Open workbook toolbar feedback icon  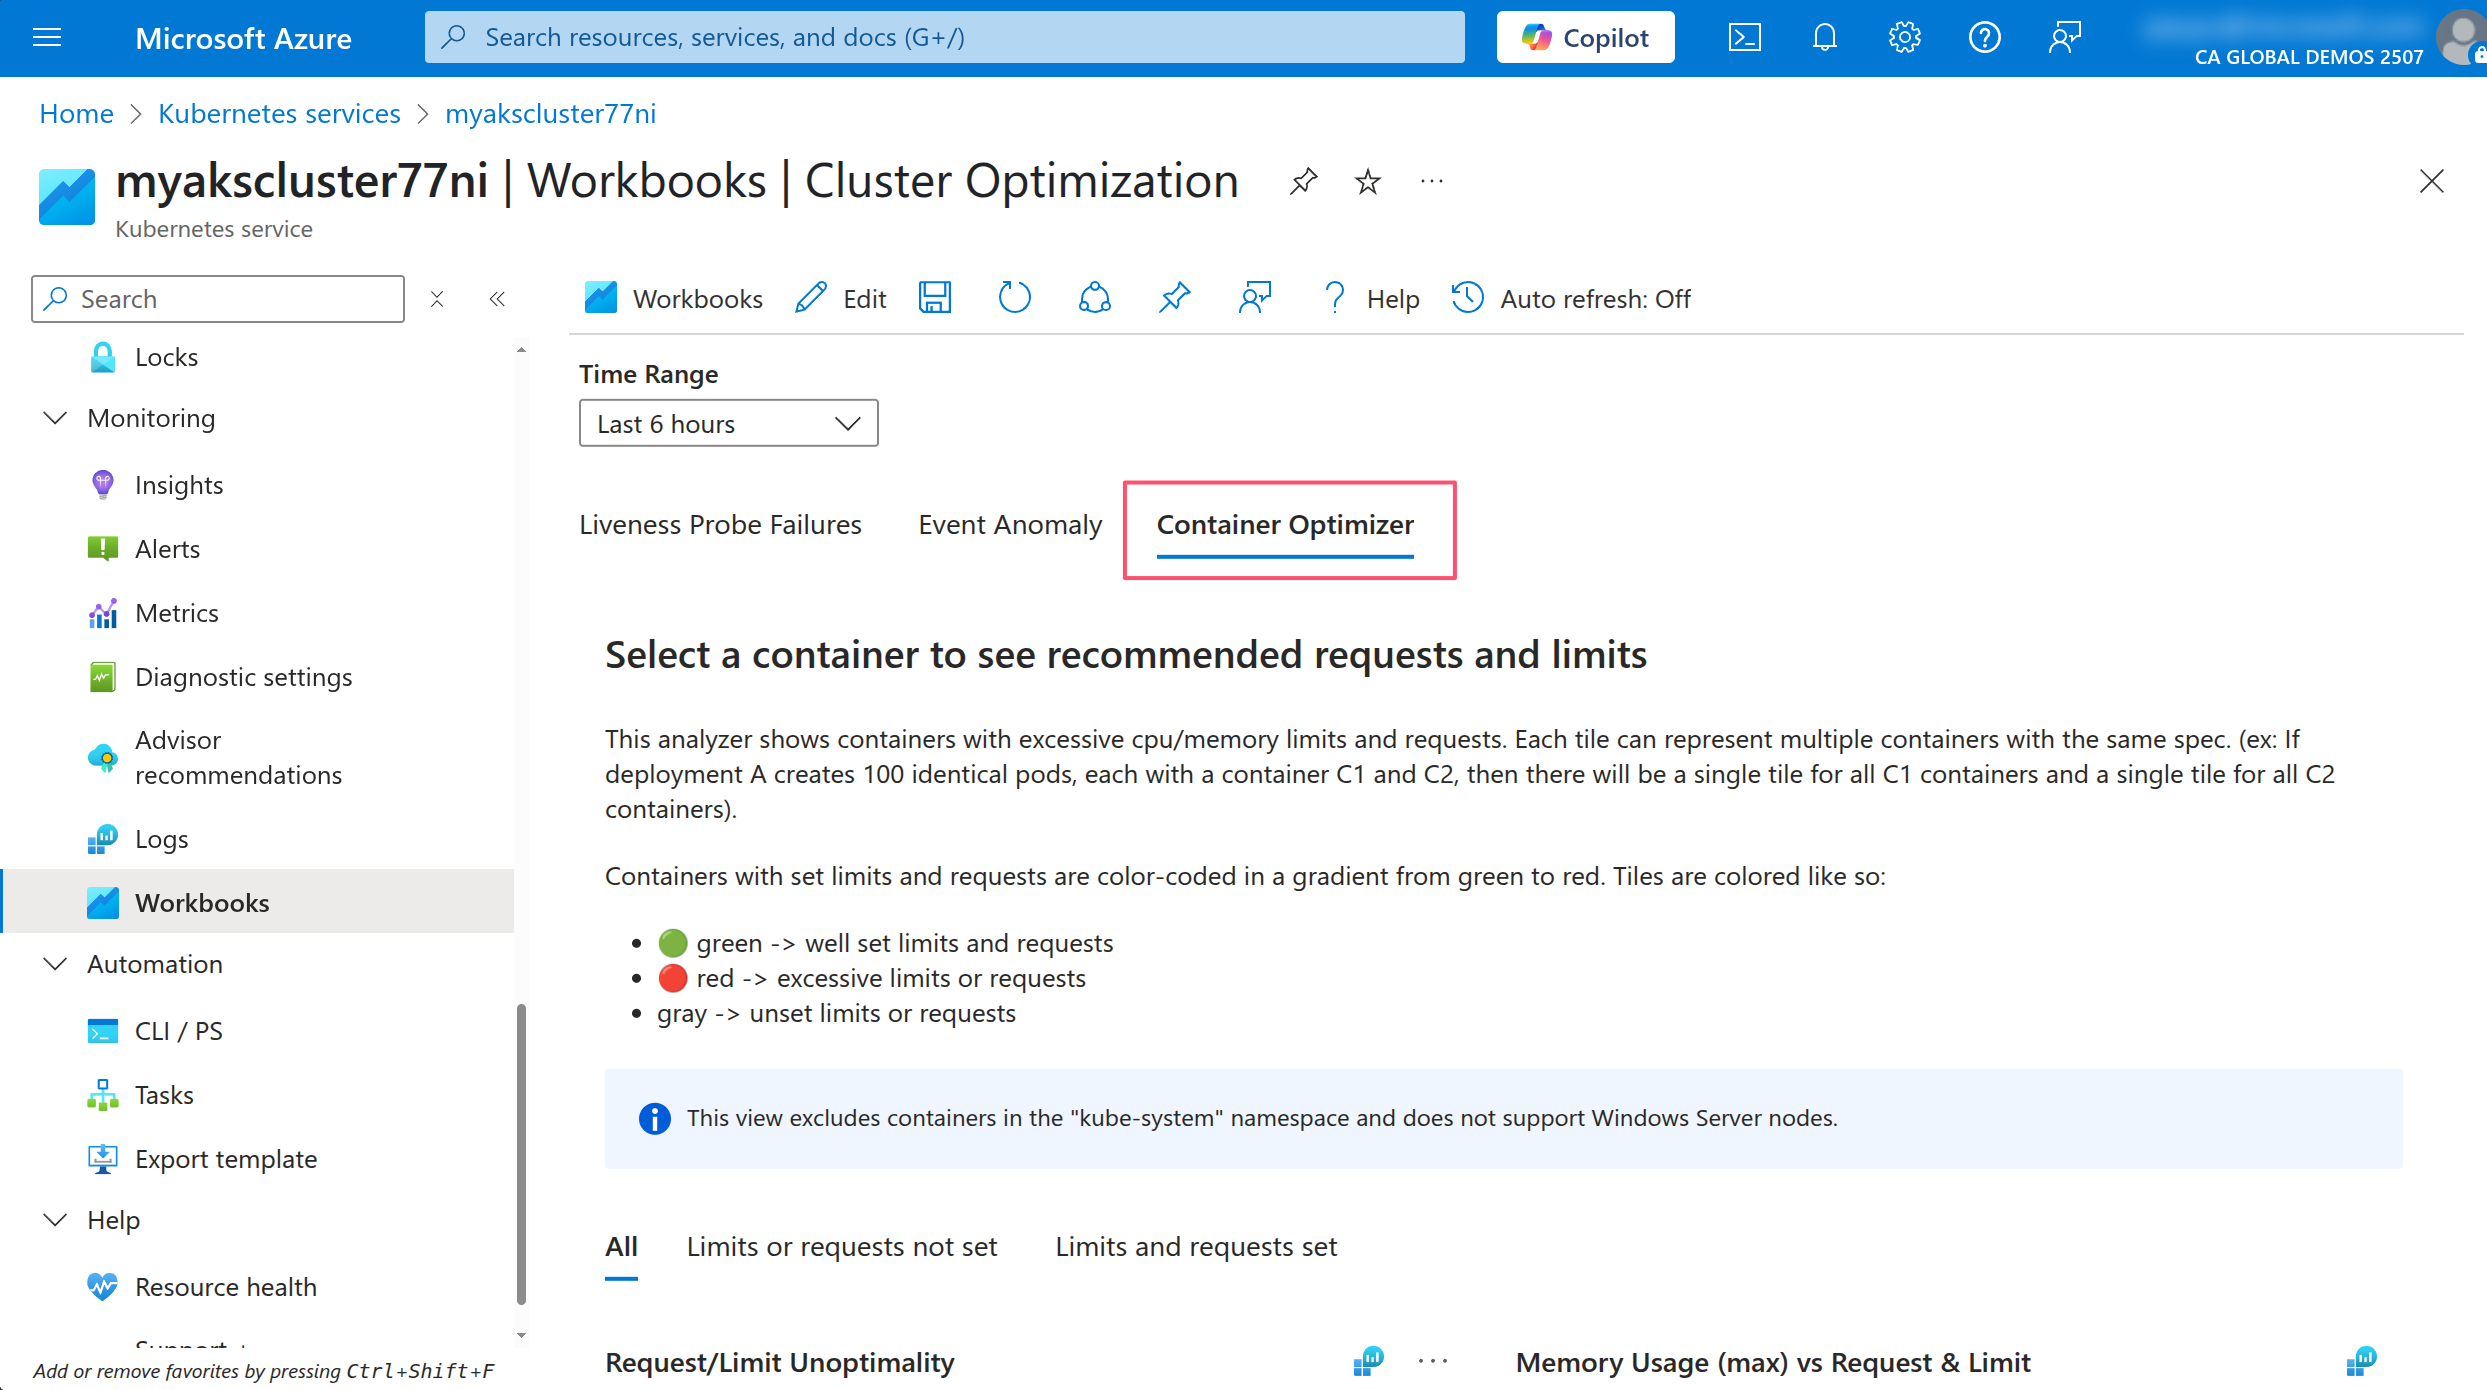click(x=1255, y=298)
